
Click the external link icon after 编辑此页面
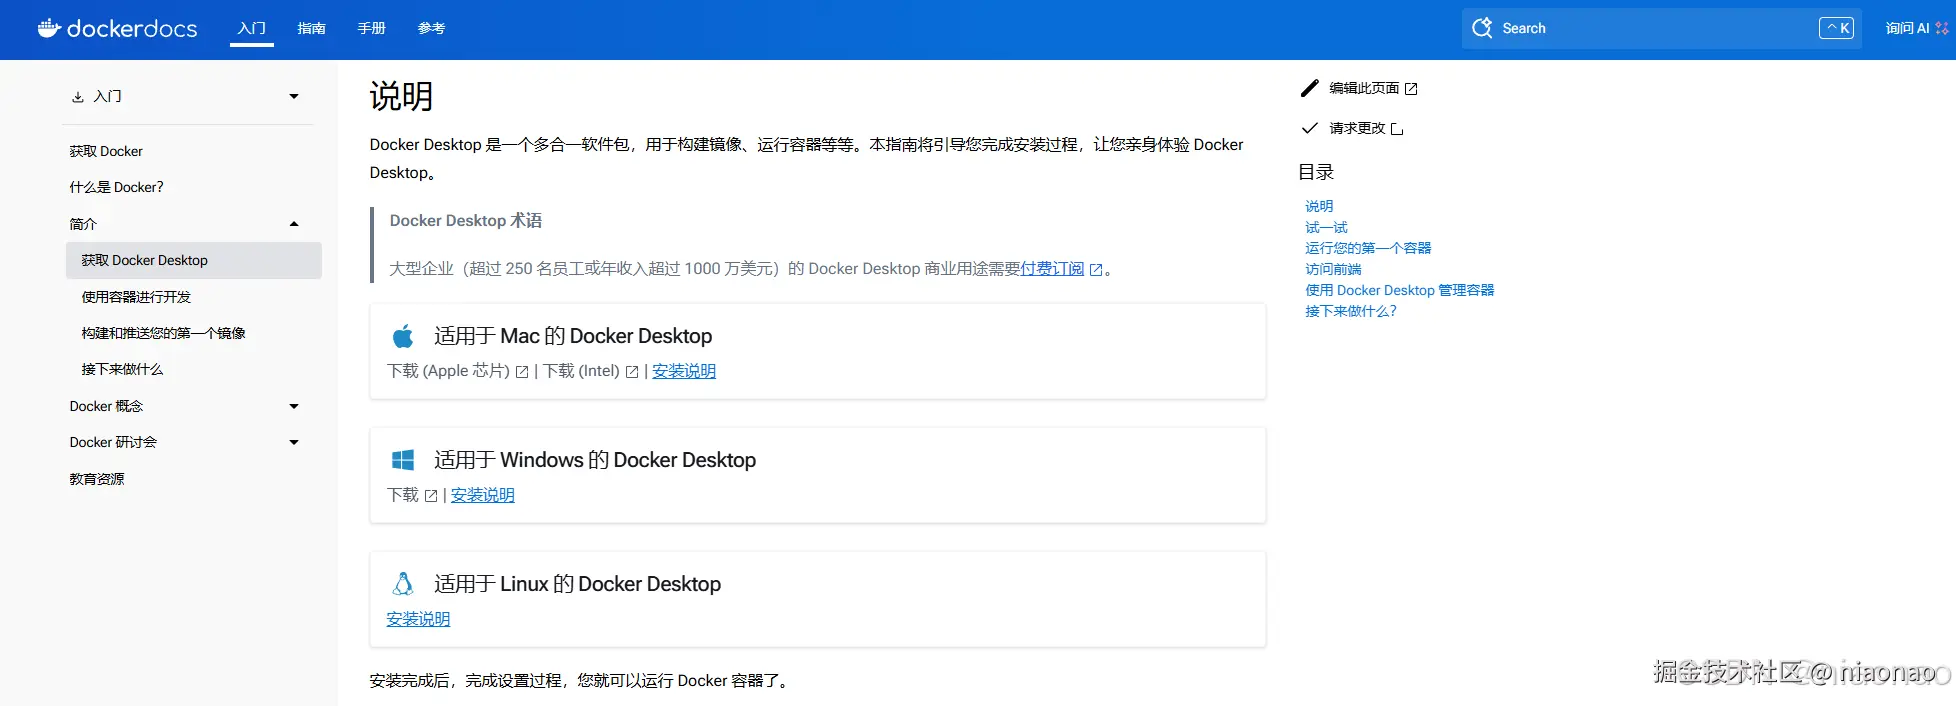(x=1411, y=89)
